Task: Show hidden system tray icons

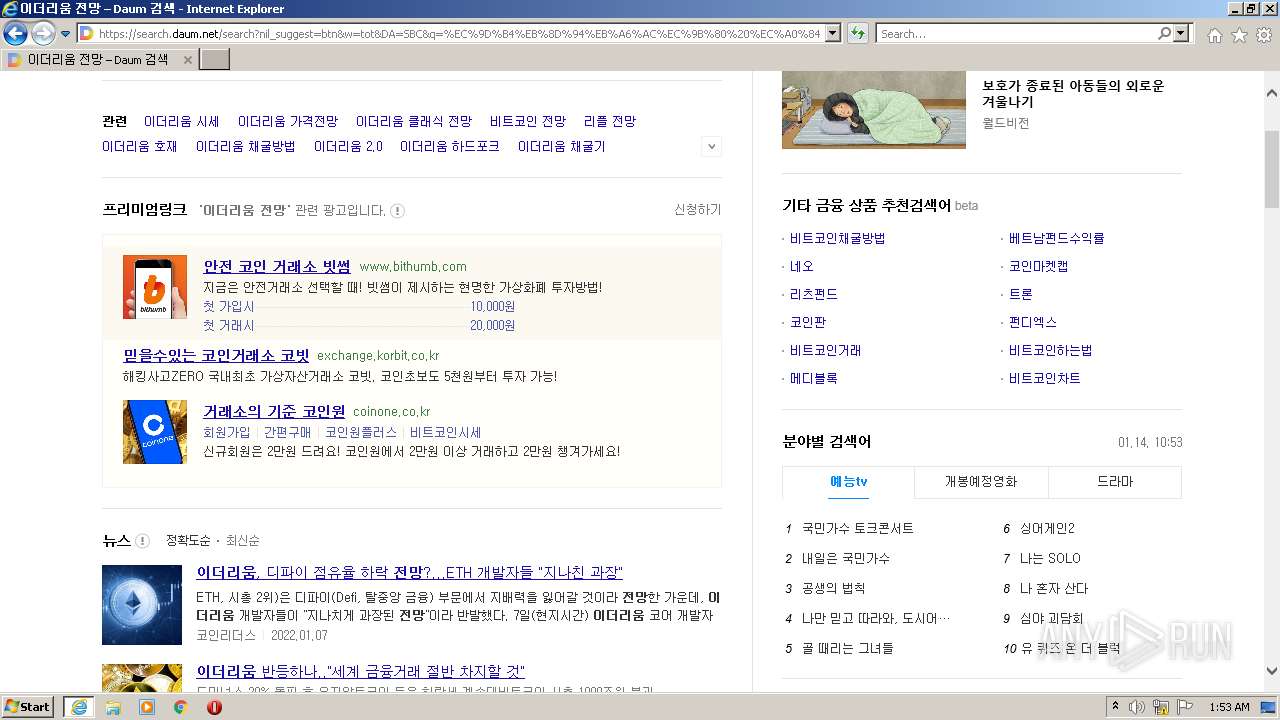Action: pyautogui.click(x=1115, y=707)
